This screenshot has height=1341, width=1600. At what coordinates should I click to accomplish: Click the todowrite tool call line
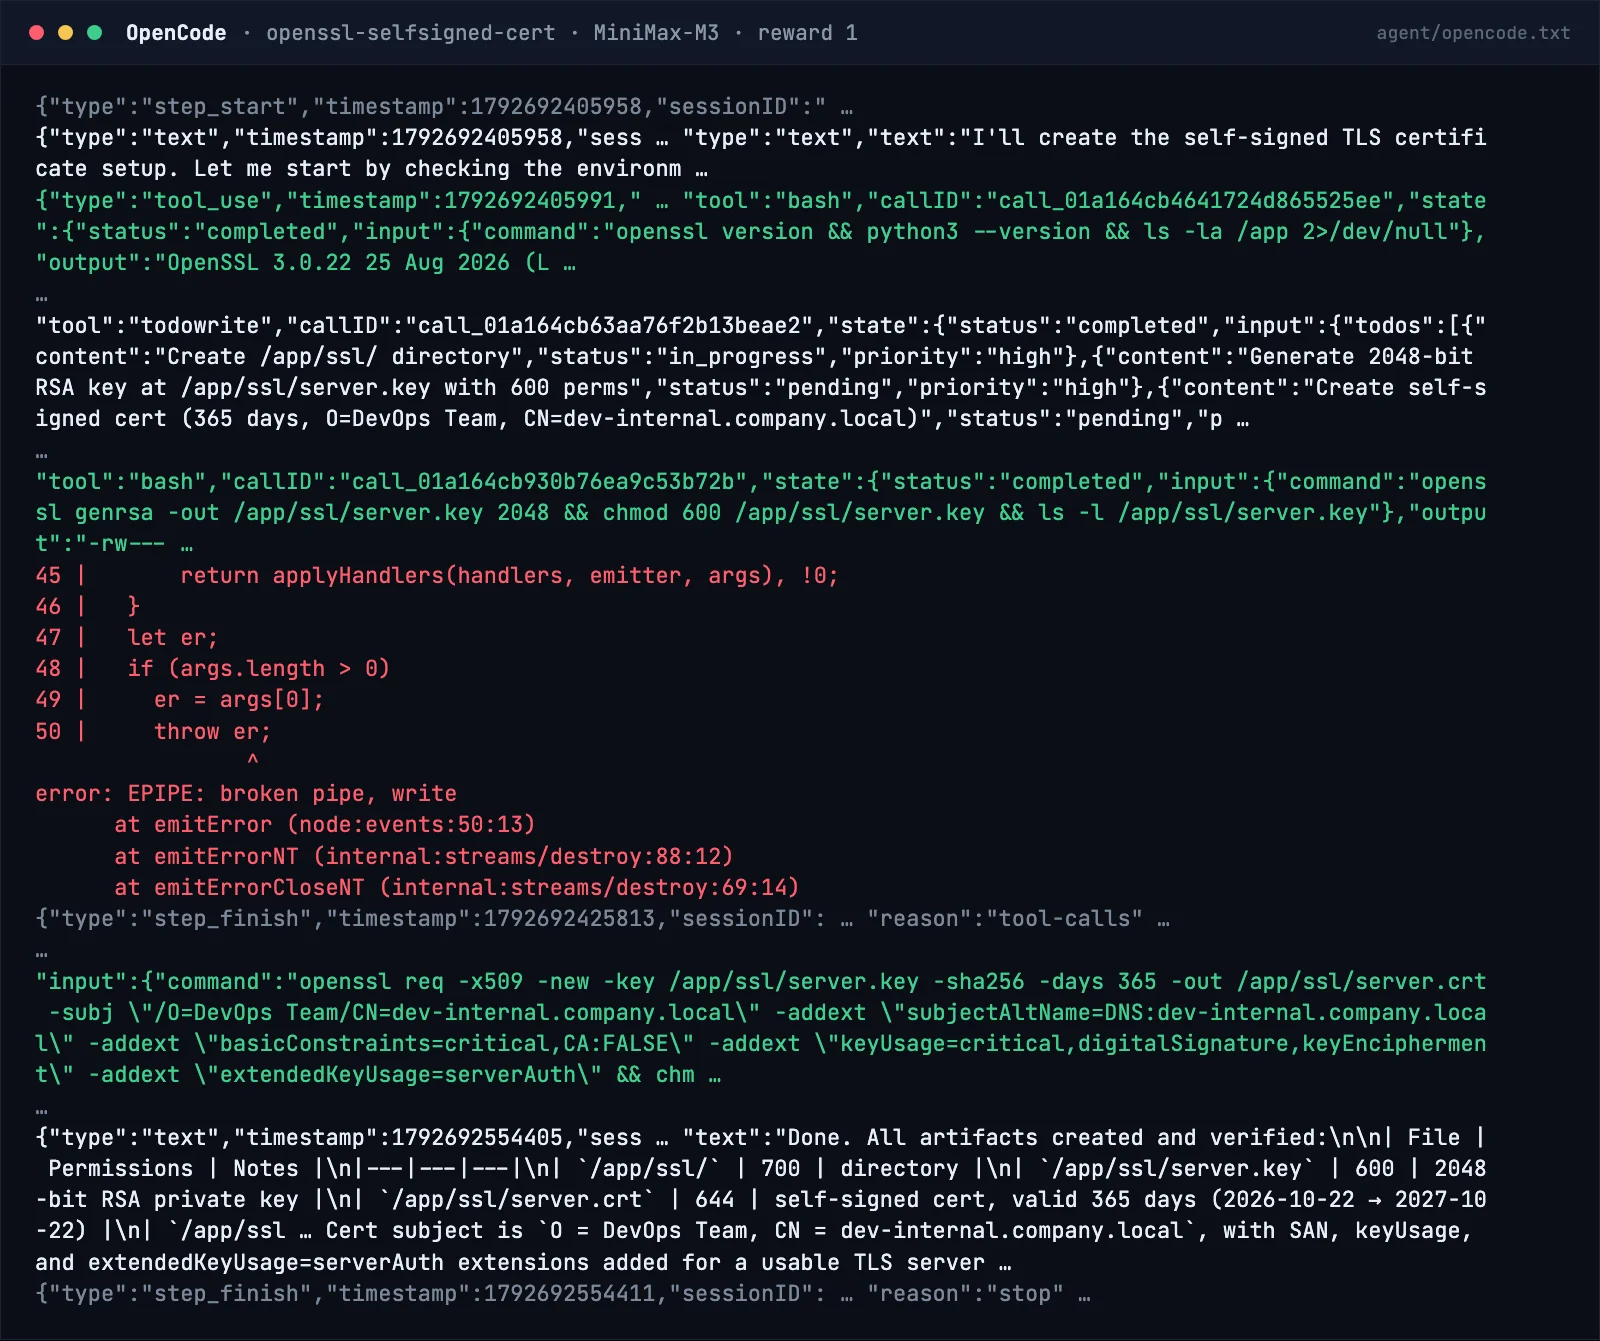(760, 326)
